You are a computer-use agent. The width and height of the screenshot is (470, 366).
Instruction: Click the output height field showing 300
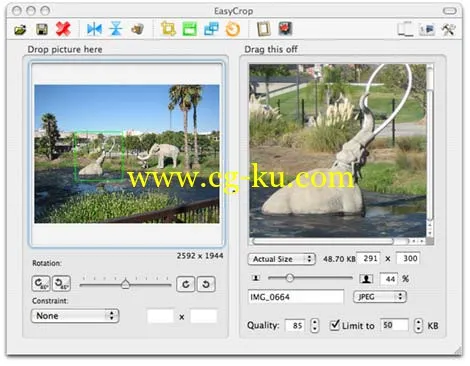tap(408, 258)
